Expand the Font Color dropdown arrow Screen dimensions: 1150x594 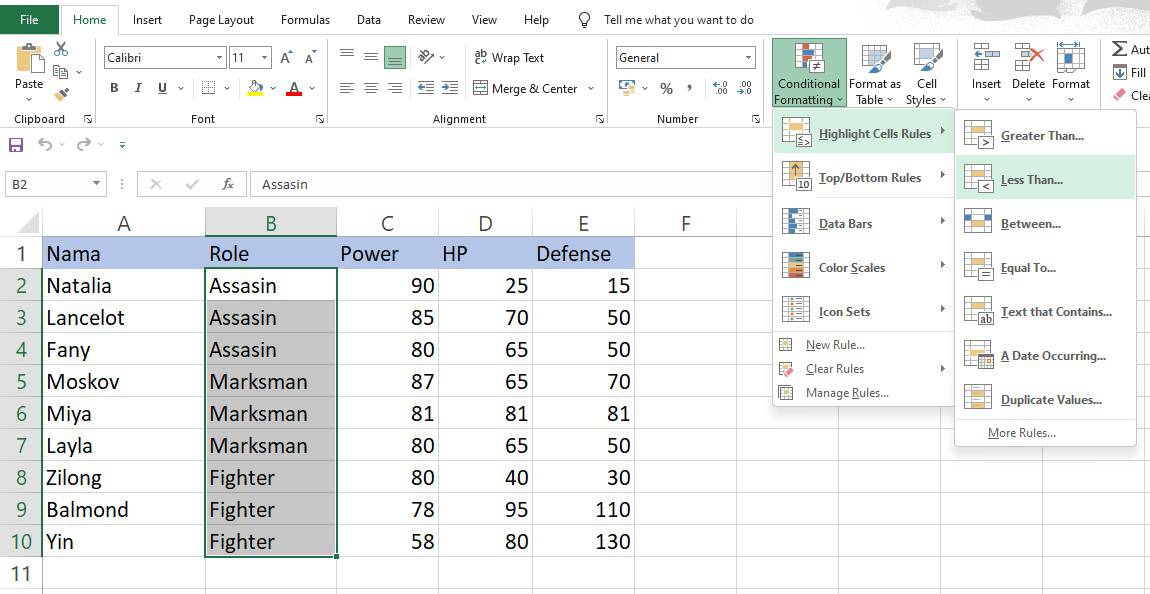(312, 88)
